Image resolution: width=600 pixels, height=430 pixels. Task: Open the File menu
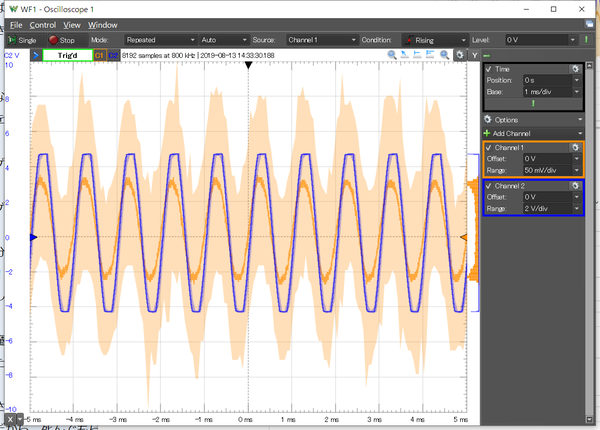pos(16,24)
